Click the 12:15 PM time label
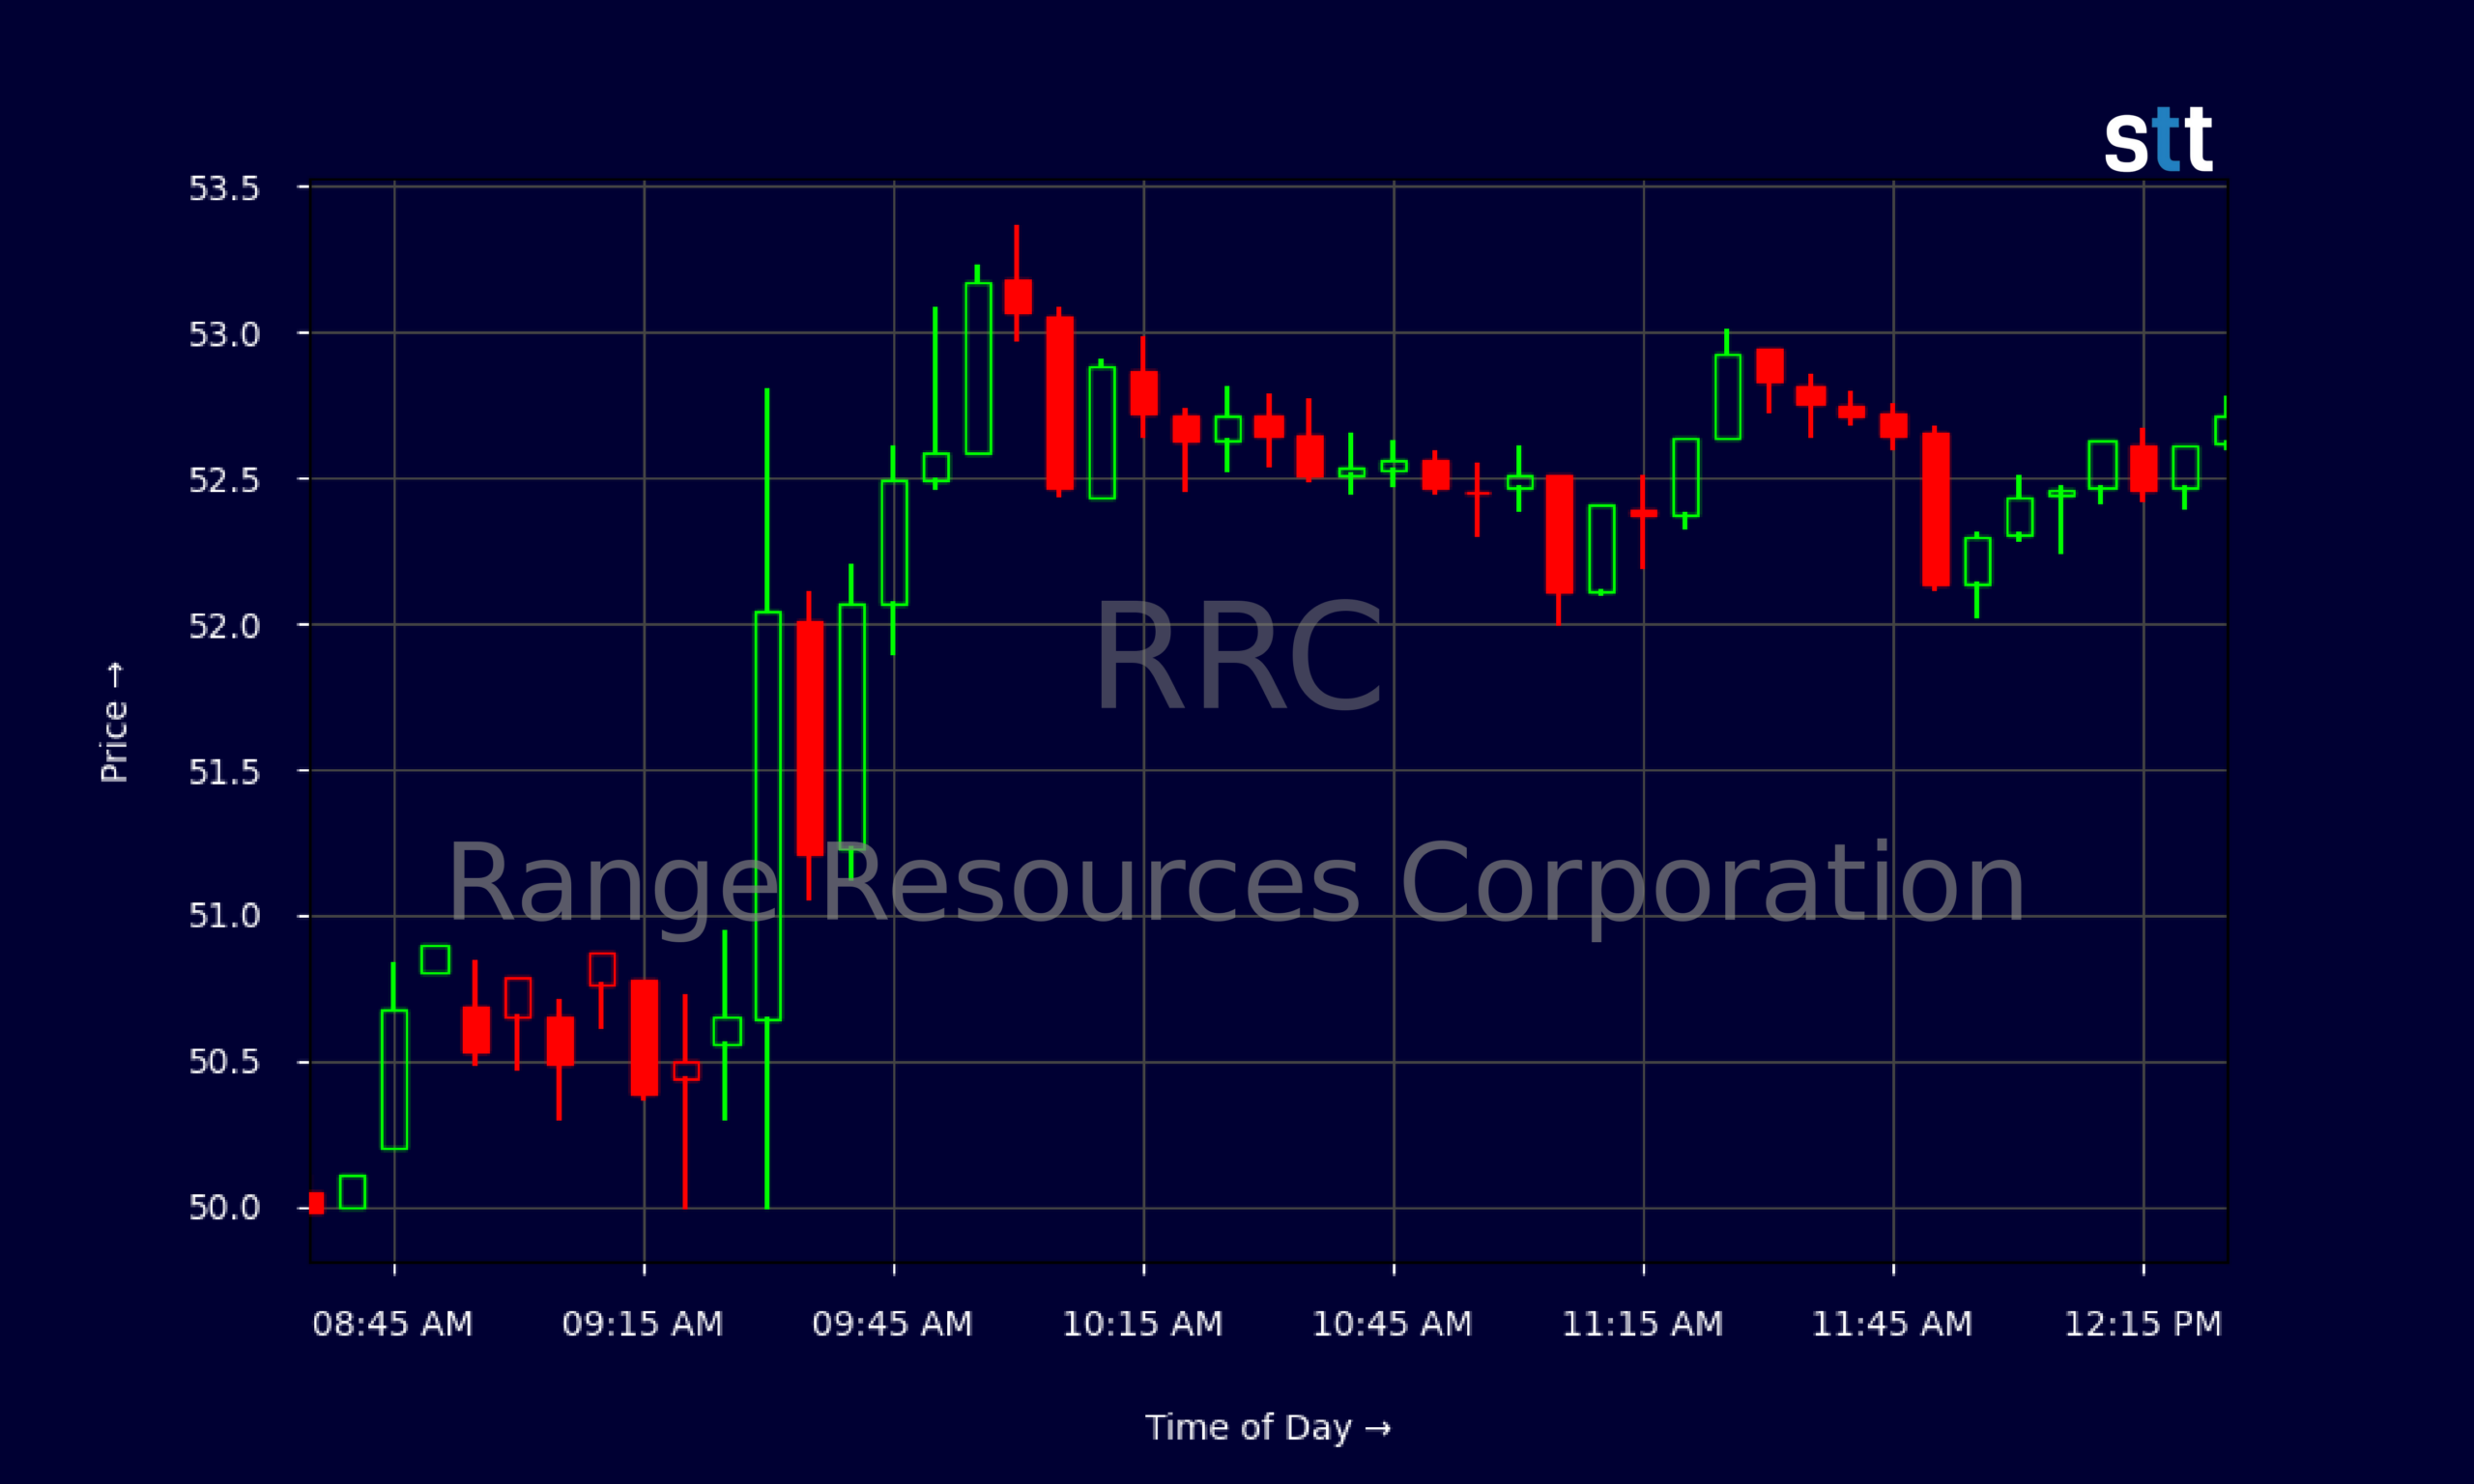 (x=2143, y=1324)
